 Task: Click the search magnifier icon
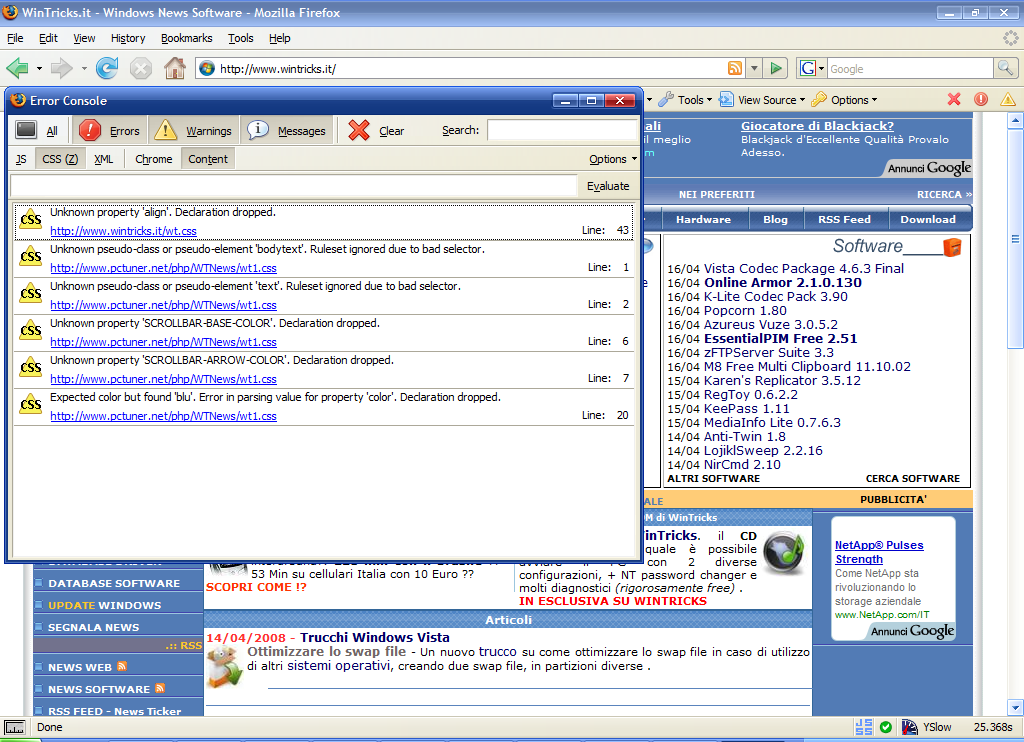[1005, 68]
